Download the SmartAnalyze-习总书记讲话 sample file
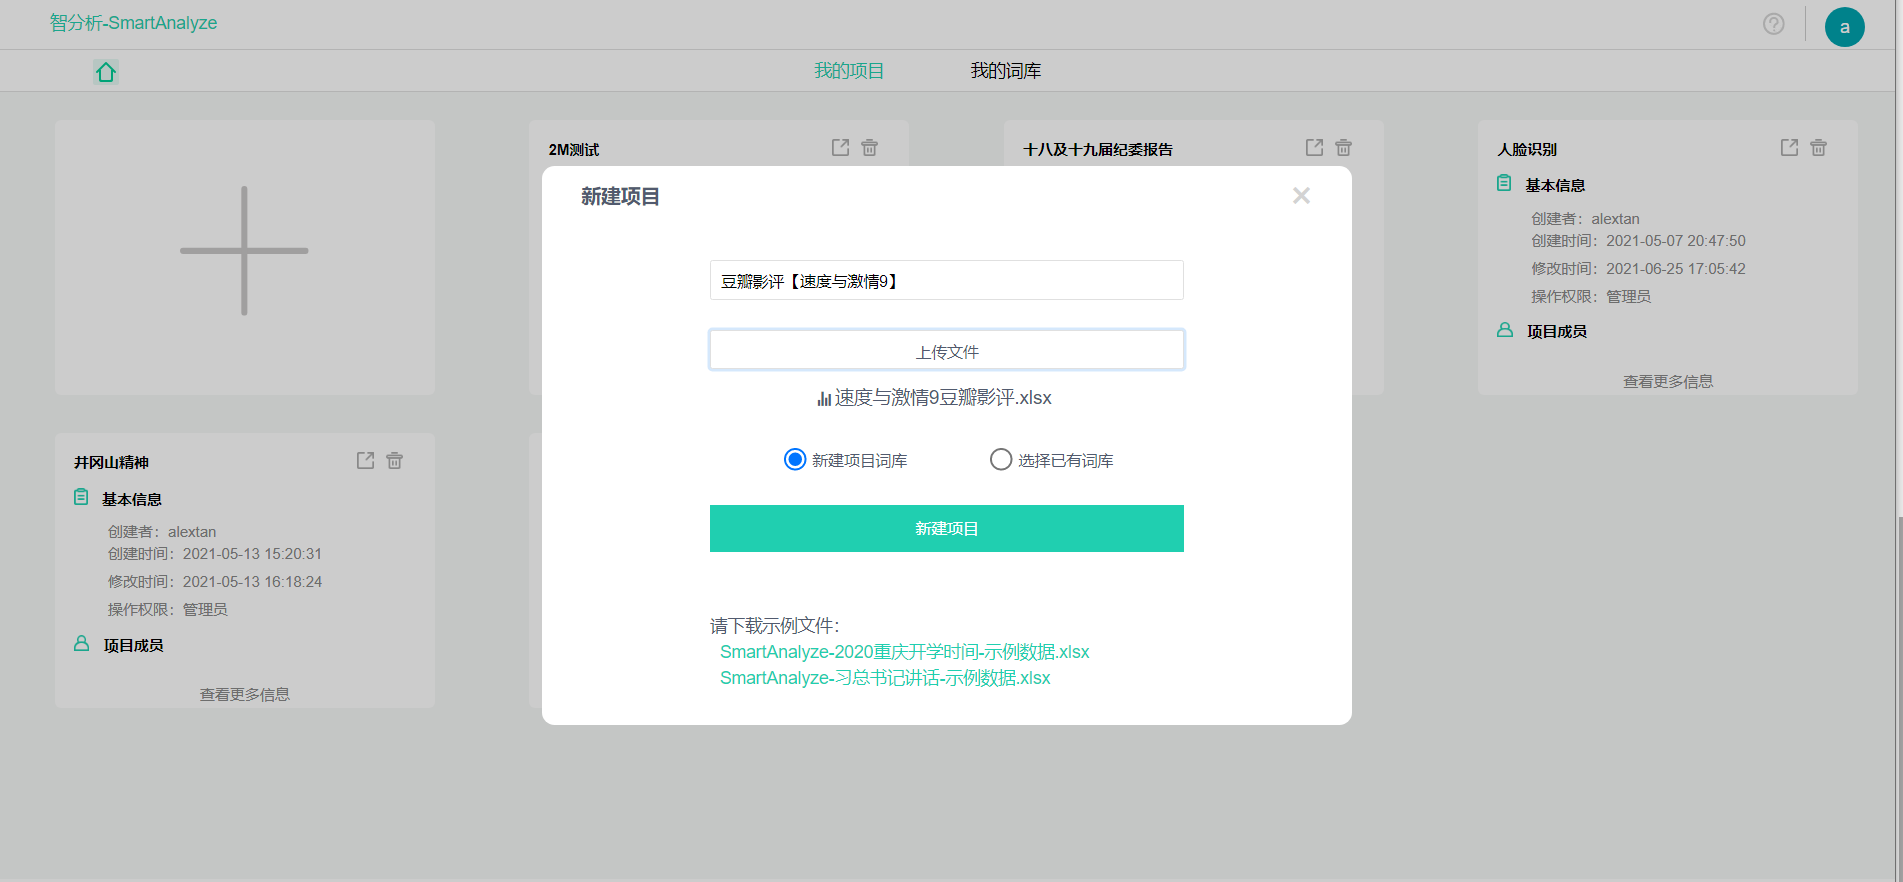Image resolution: width=1903 pixels, height=882 pixels. [x=885, y=678]
